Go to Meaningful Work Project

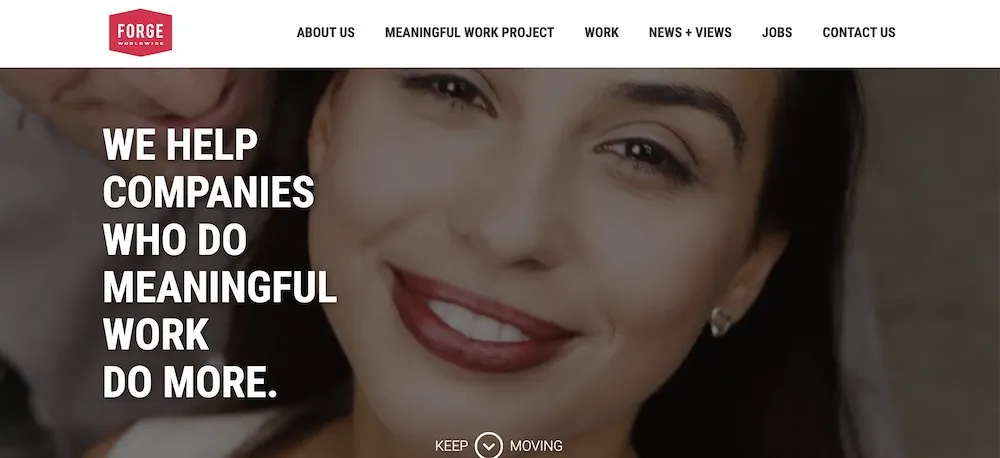tap(469, 33)
